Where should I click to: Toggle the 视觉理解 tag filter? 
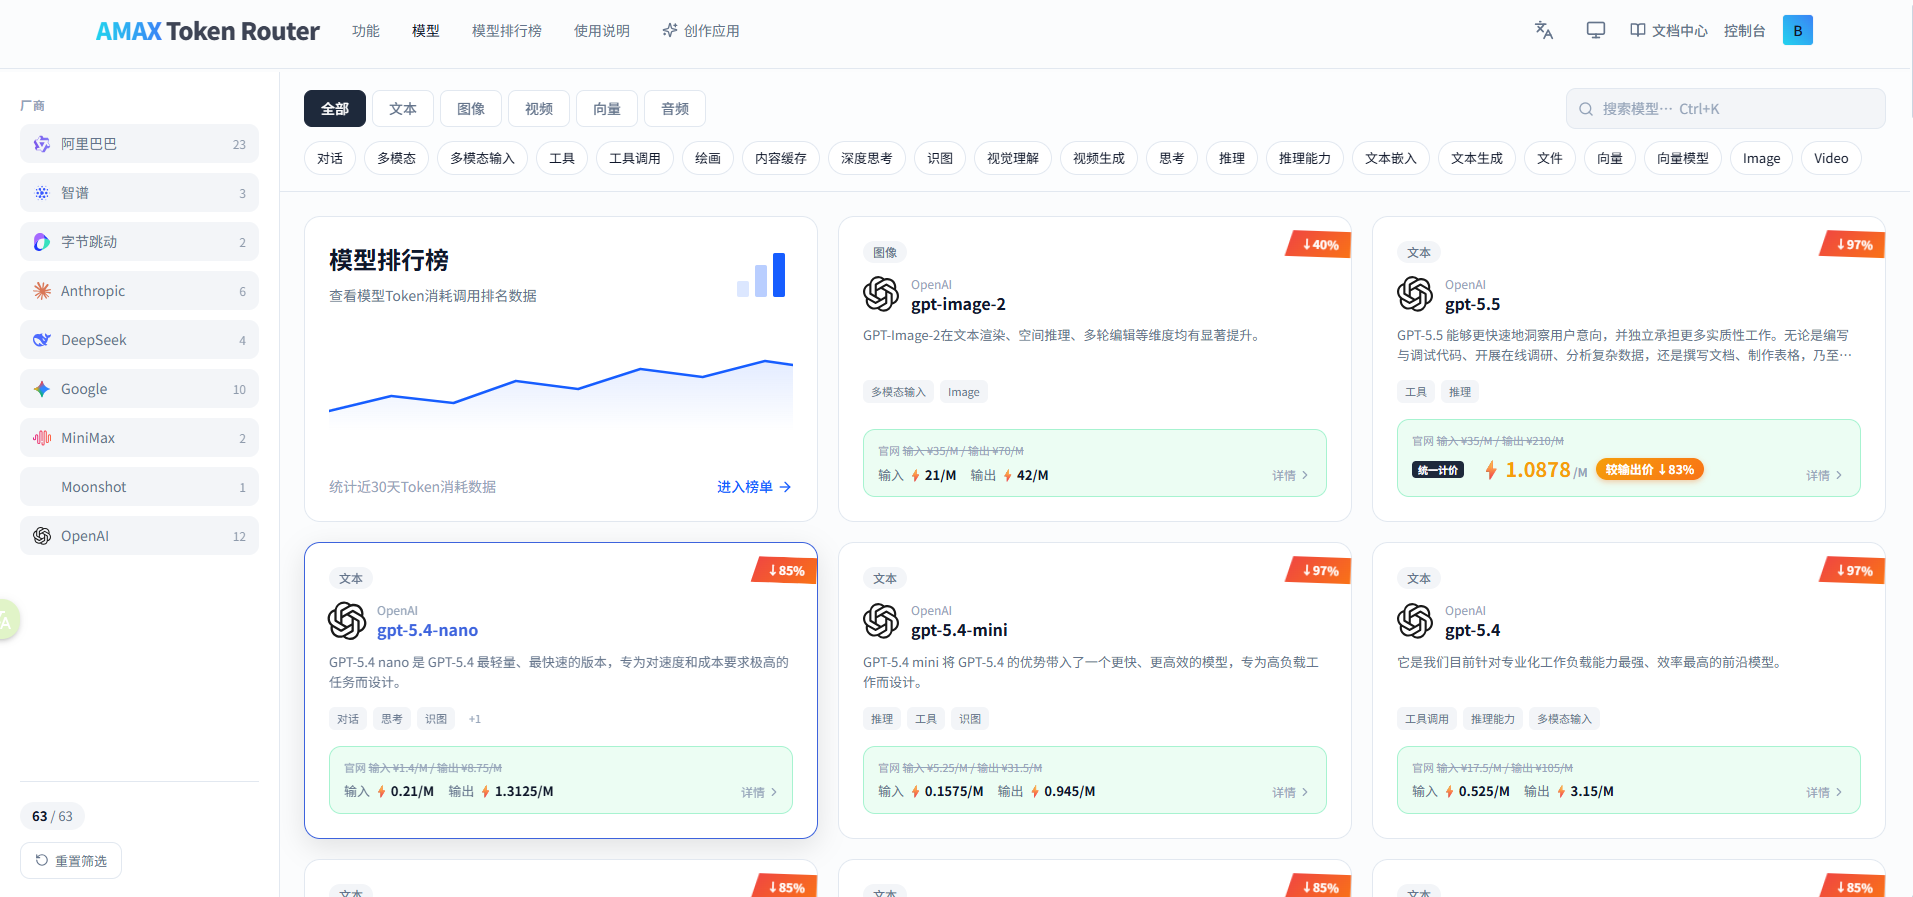click(x=1013, y=158)
